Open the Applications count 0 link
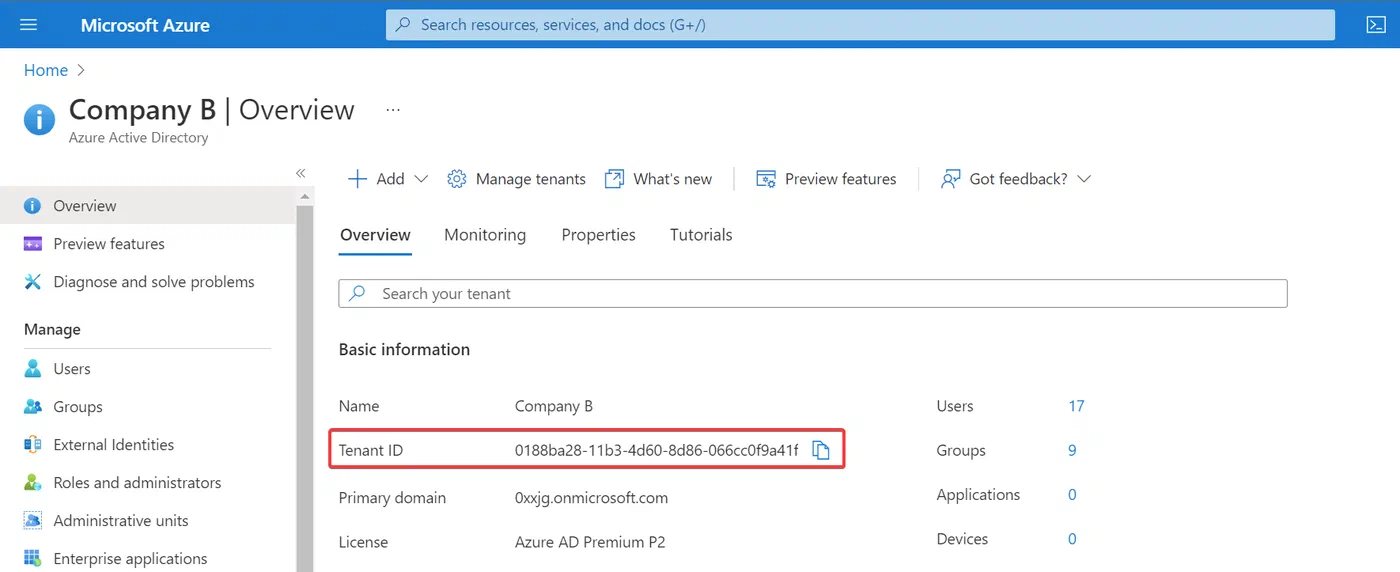The width and height of the screenshot is (1400, 572). point(1072,495)
